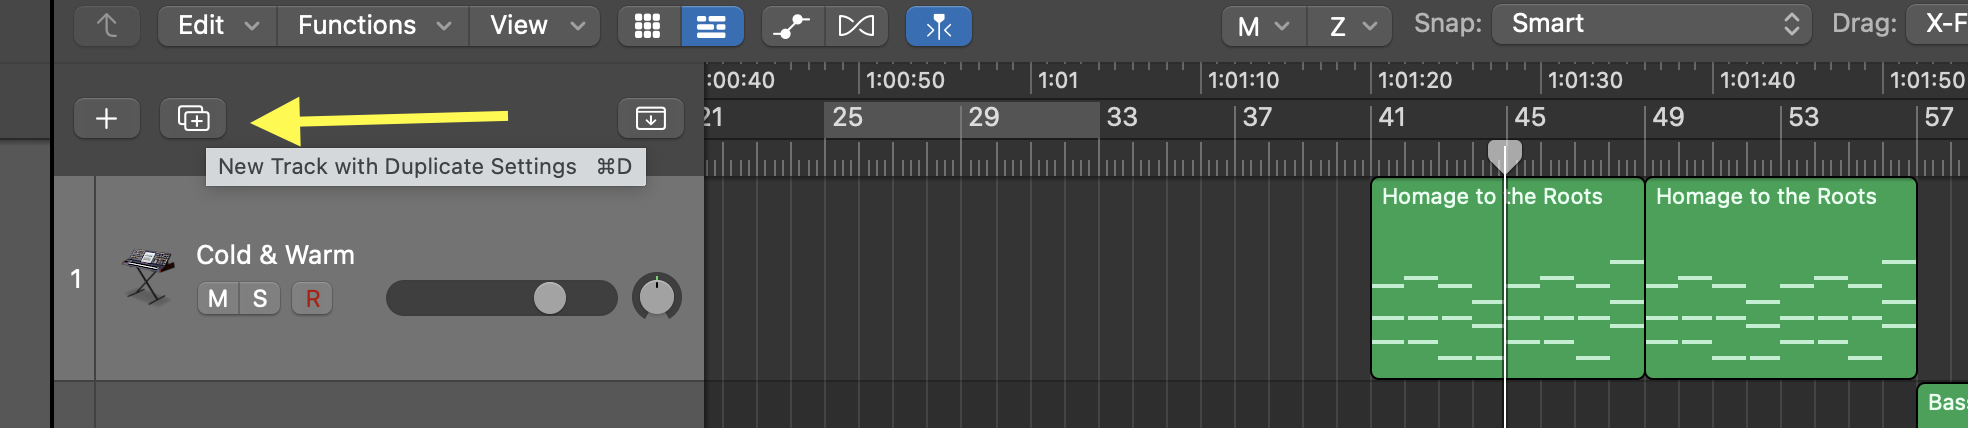This screenshot has height=428, width=1968.
Task: Click the Catch Playhead button
Action: pos(938,26)
